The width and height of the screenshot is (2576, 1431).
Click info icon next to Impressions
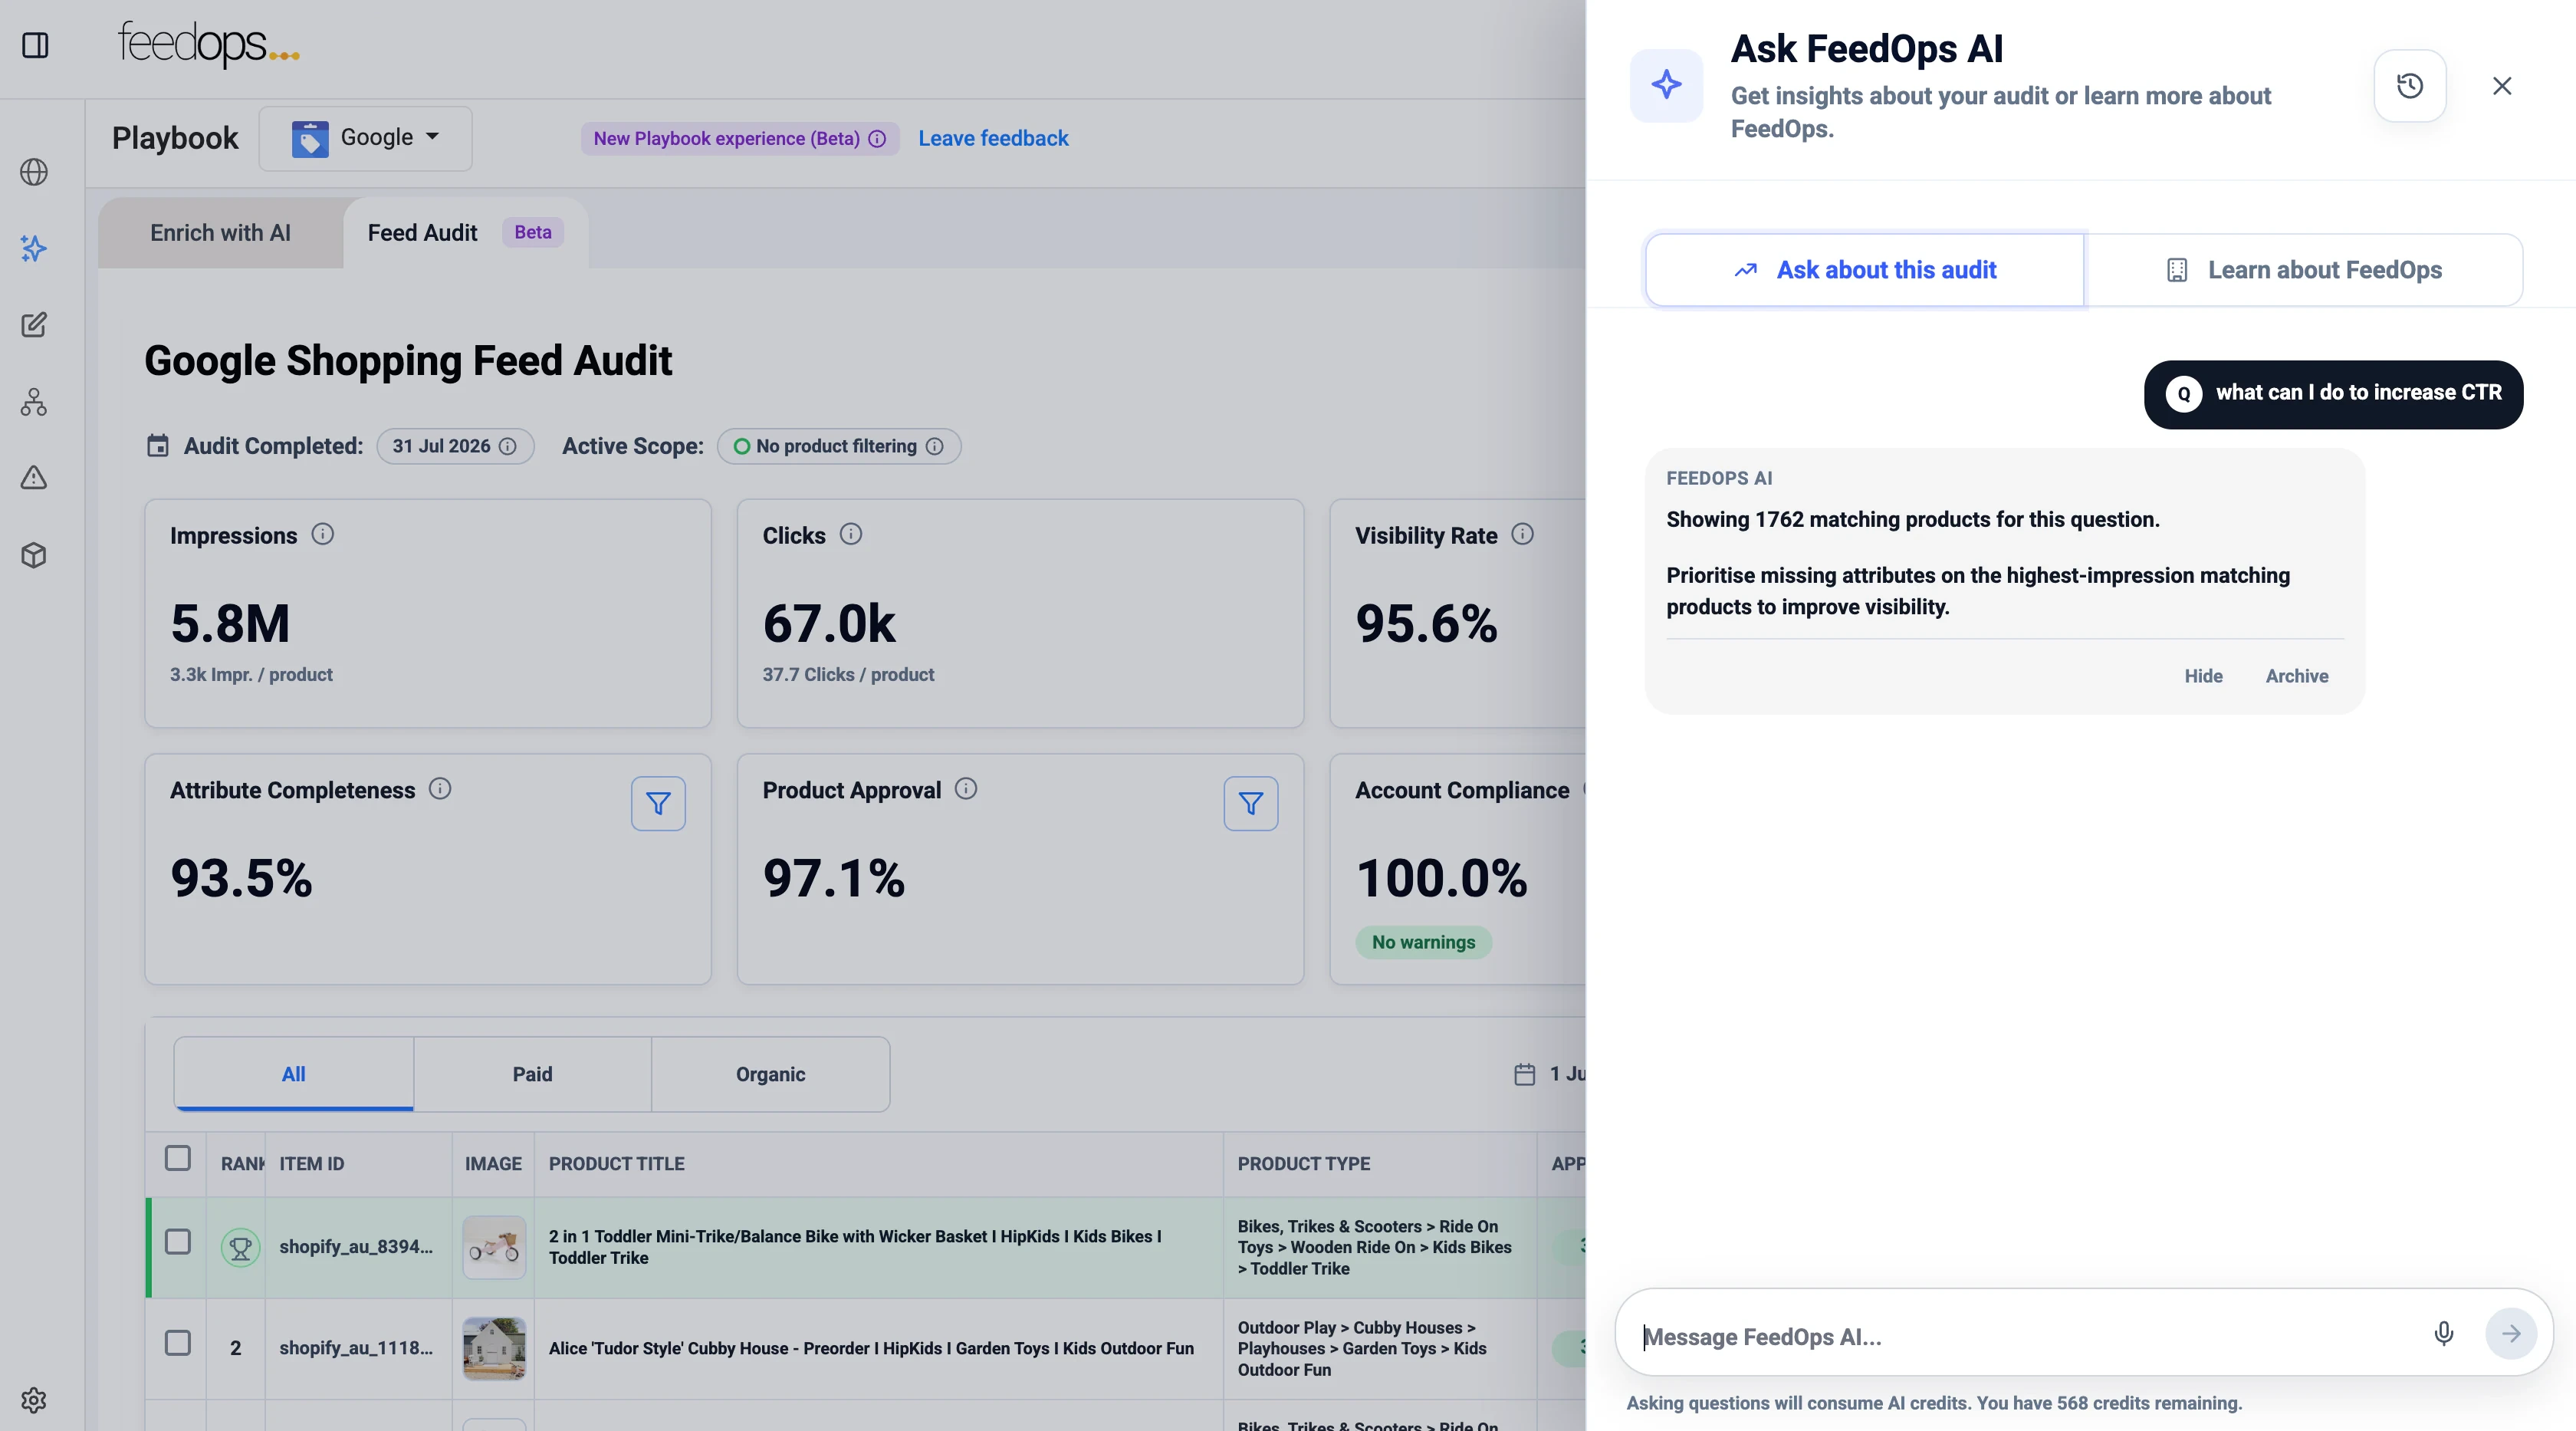(x=322, y=534)
